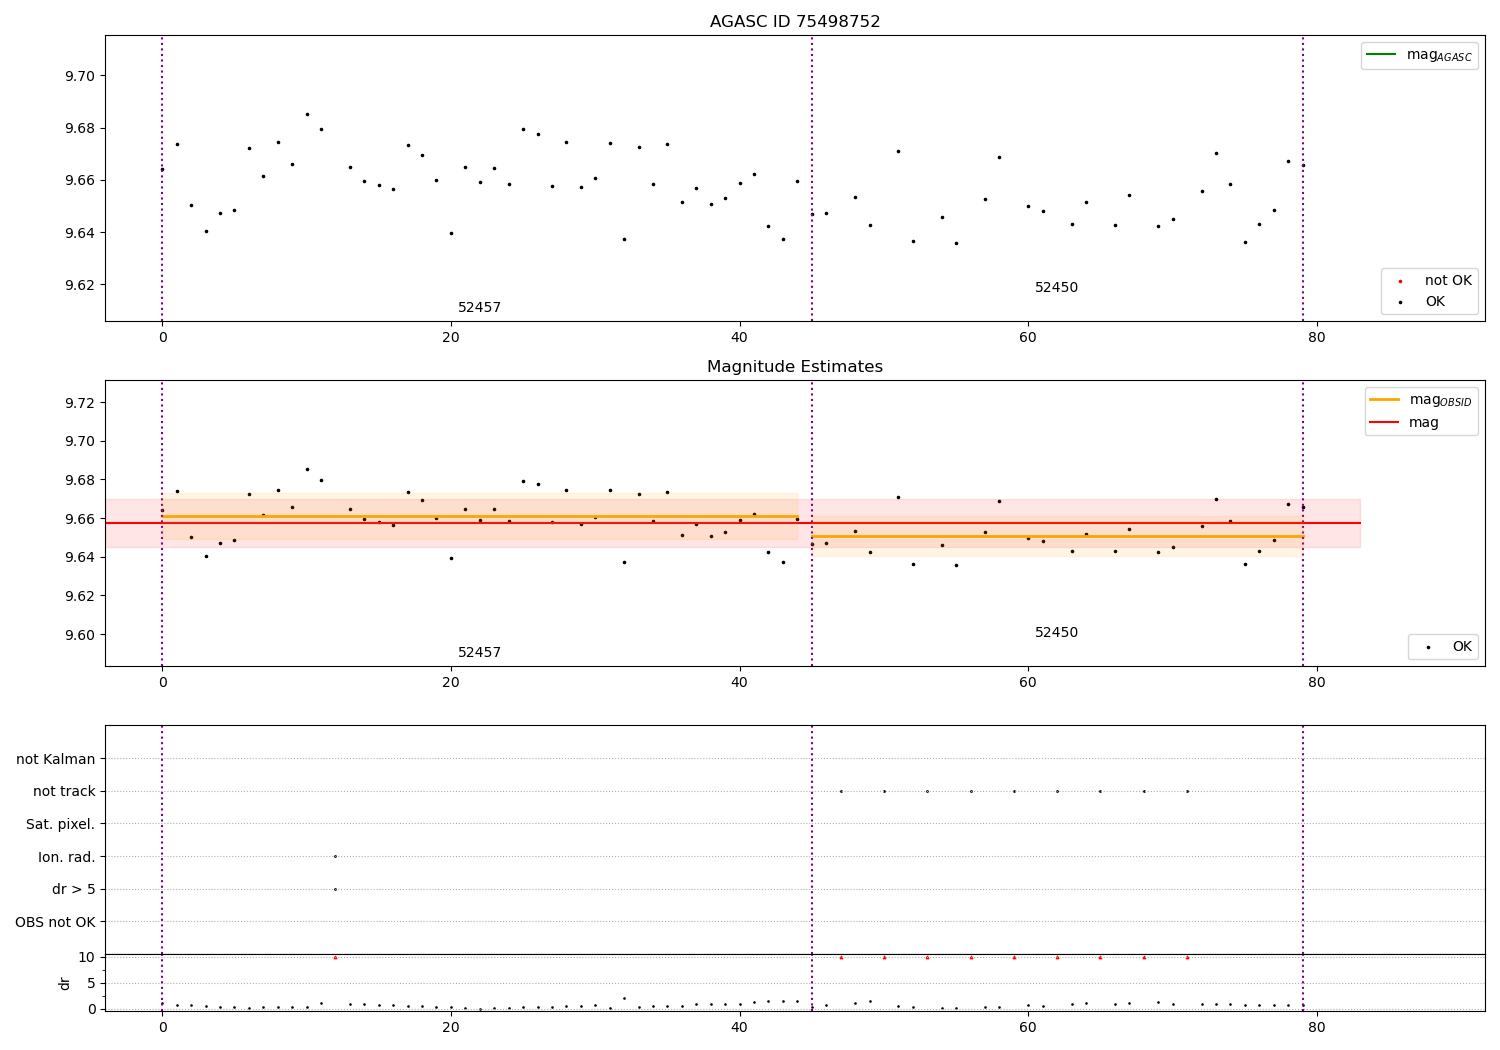Click the first red triangle marker on the dr axis
The width and height of the screenshot is (1500, 1050).
(x=335, y=957)
